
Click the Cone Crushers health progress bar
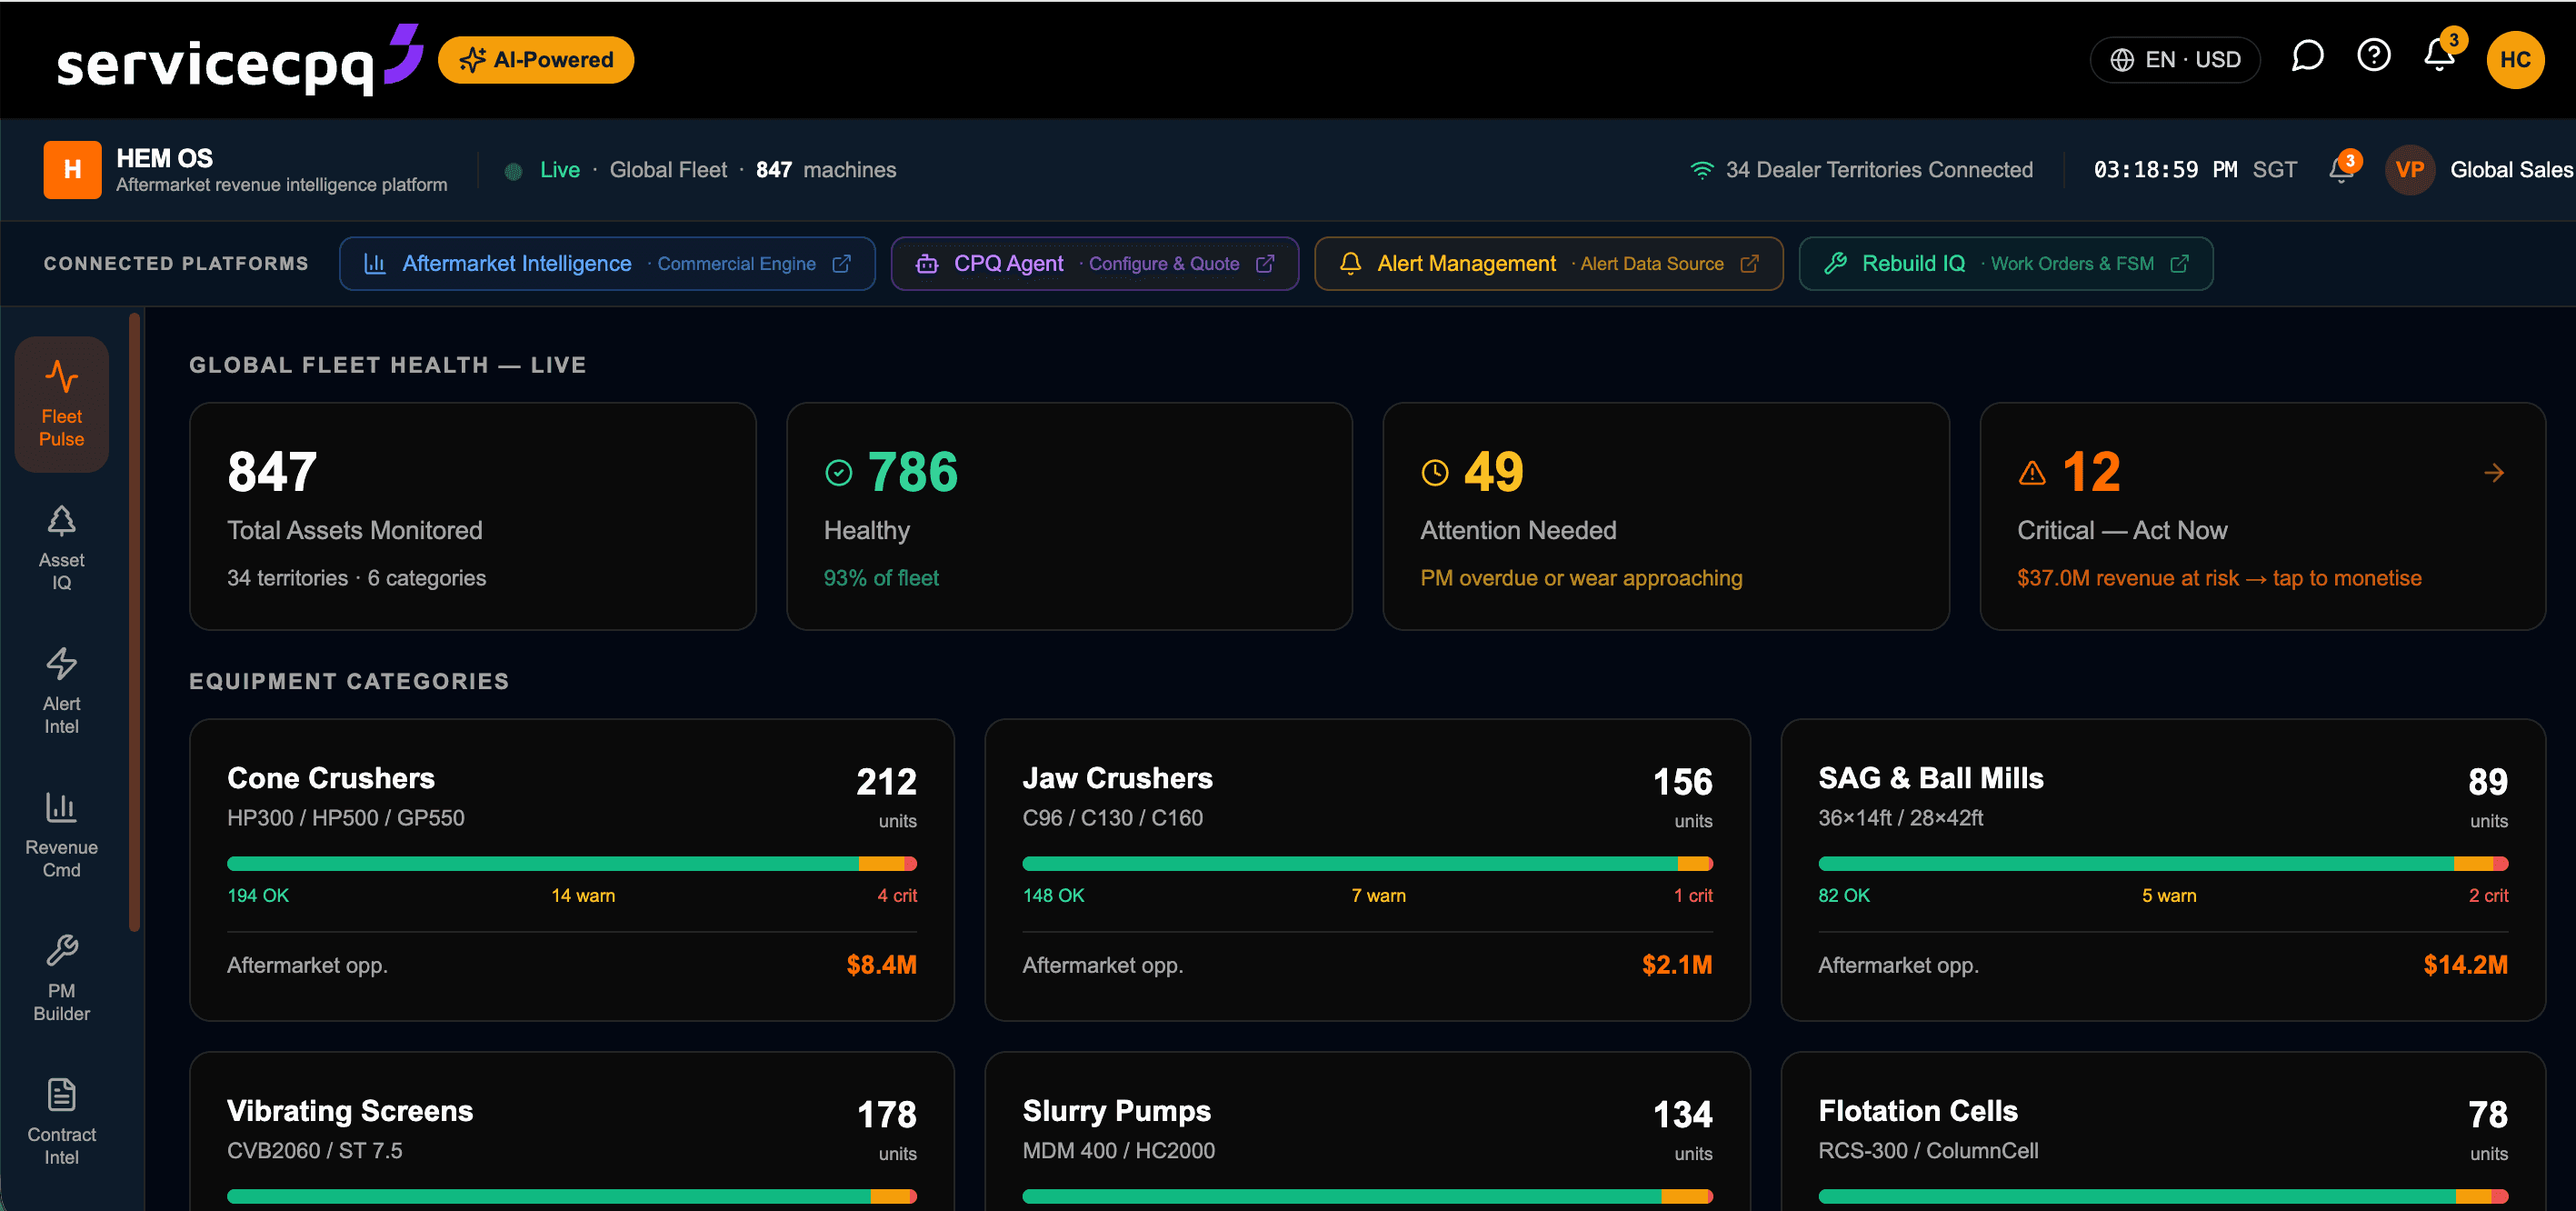[x=572, y=863]
